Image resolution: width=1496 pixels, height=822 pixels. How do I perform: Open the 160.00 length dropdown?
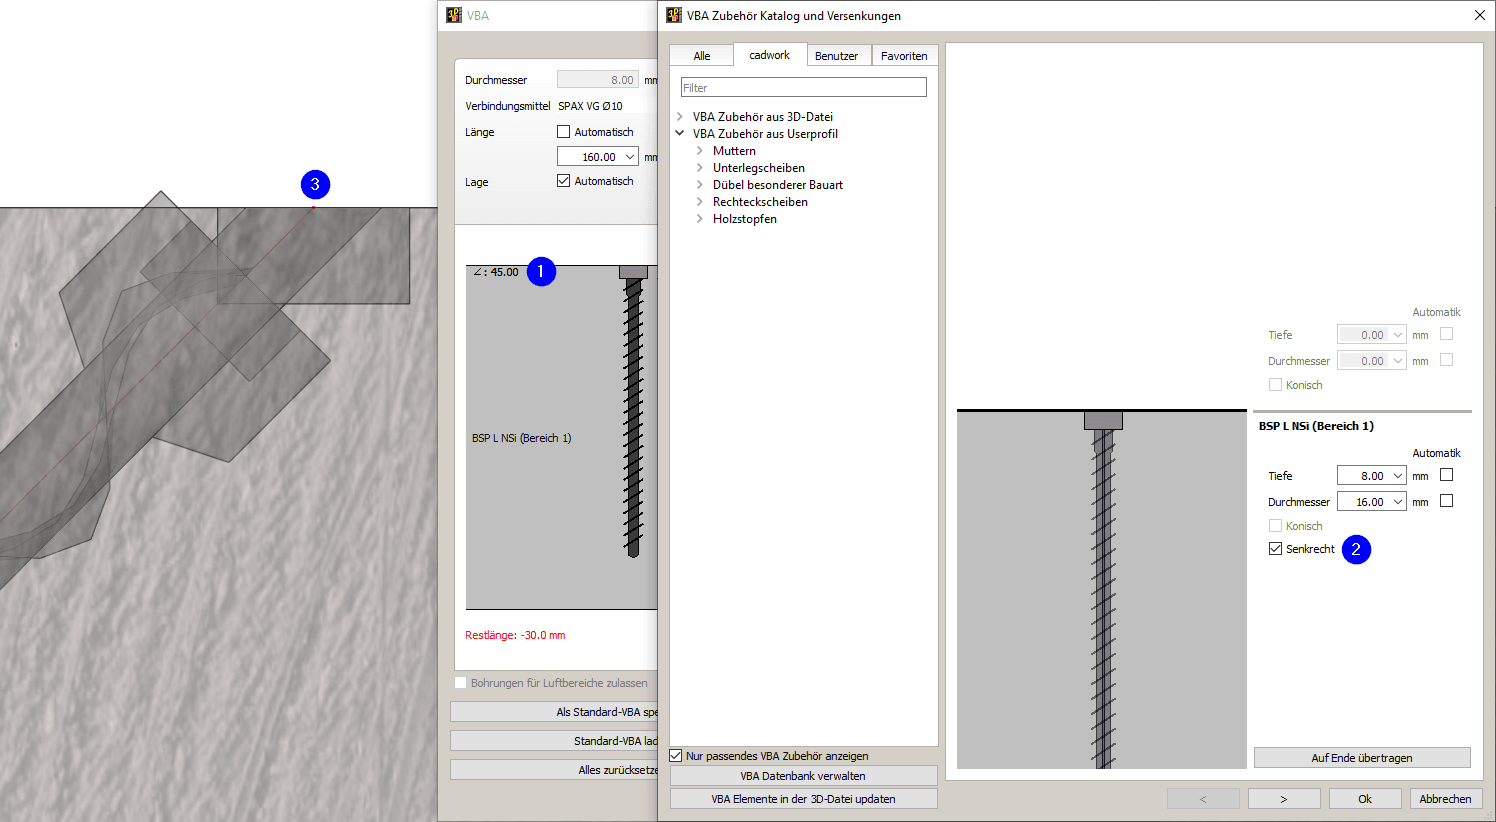[x=631, y=156]
